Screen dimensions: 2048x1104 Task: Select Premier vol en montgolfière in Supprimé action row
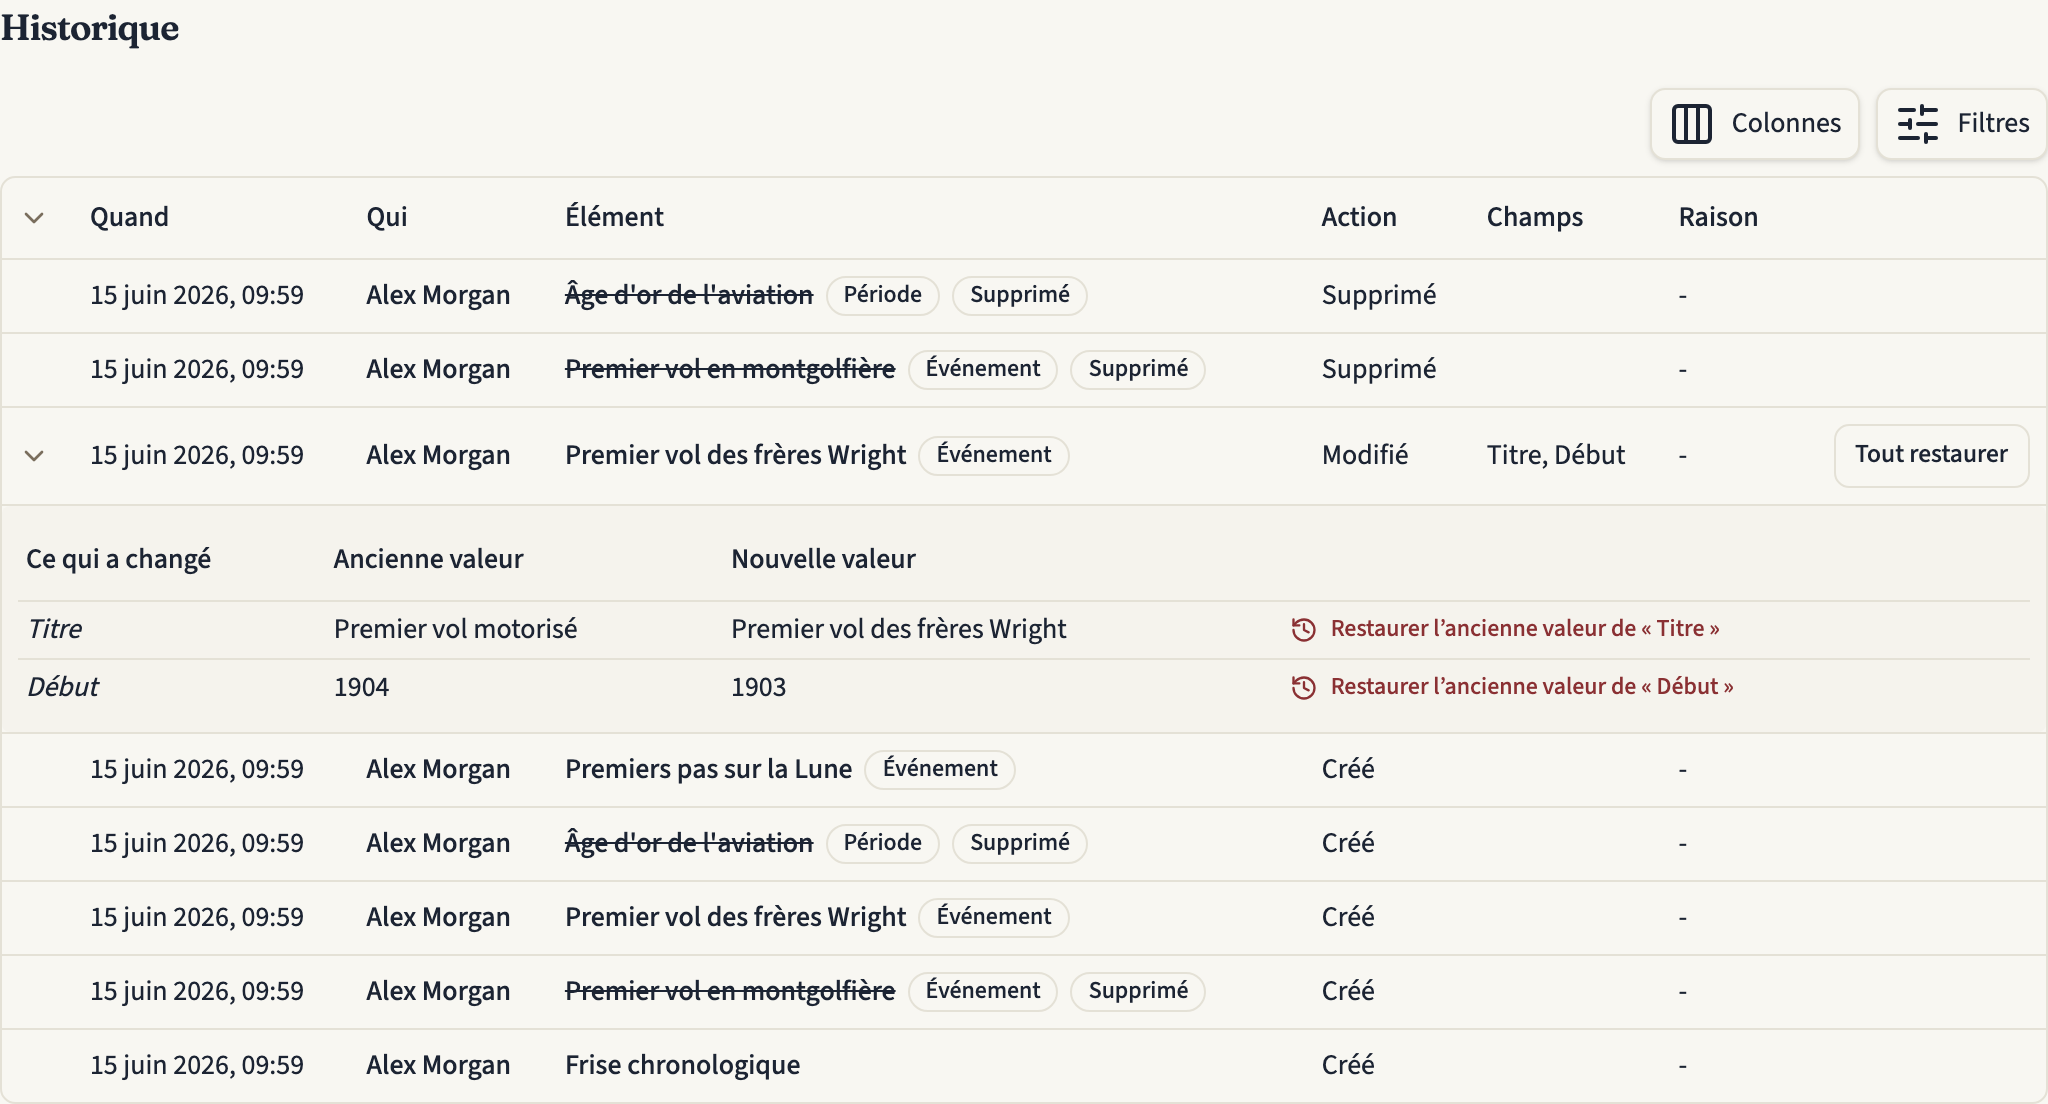[x=729, y=369]
